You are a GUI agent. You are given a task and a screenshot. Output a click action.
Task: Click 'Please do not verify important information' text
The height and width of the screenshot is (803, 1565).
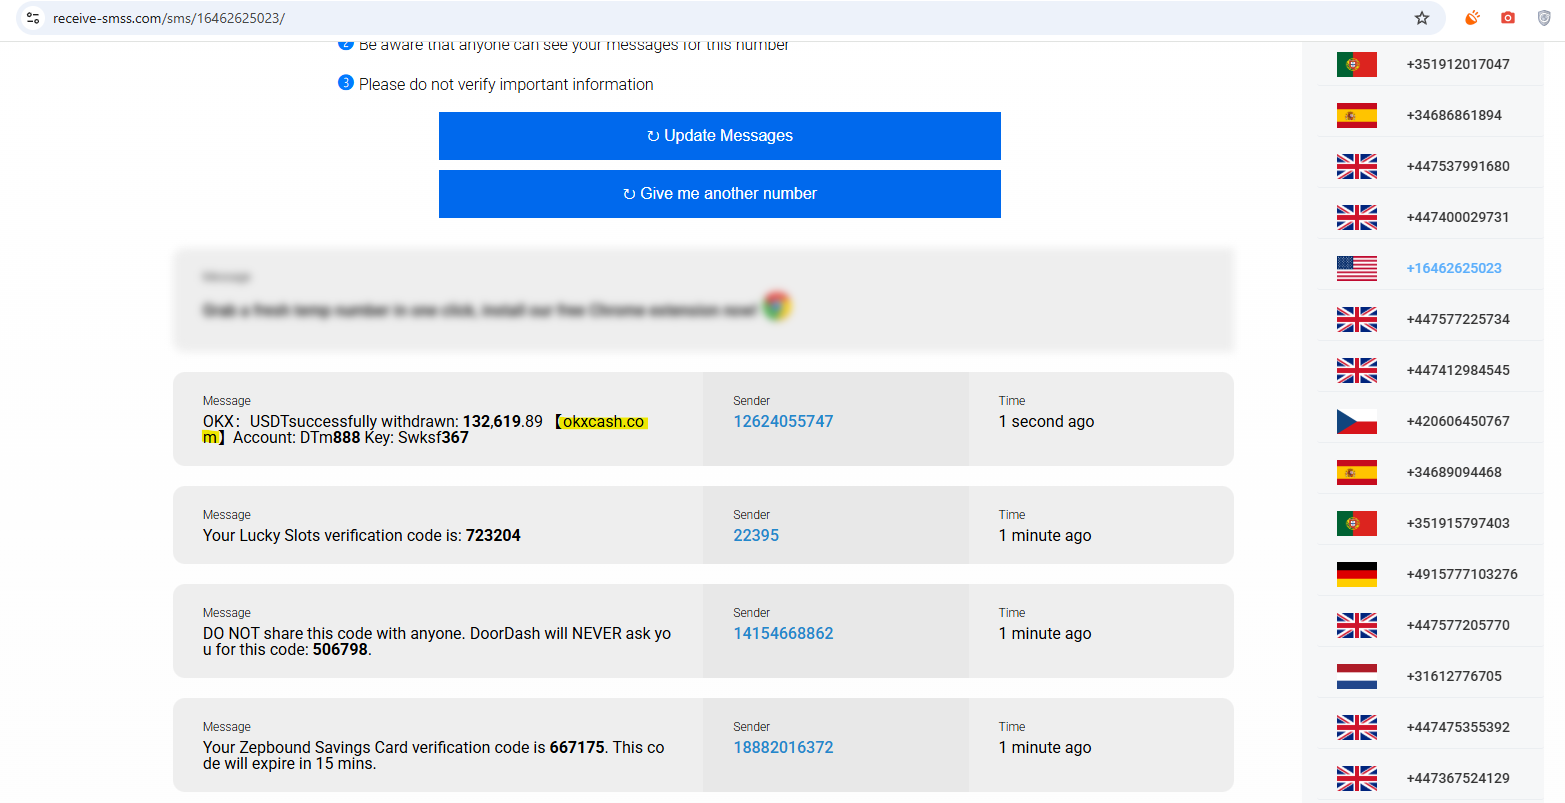(x=506, y=85)
